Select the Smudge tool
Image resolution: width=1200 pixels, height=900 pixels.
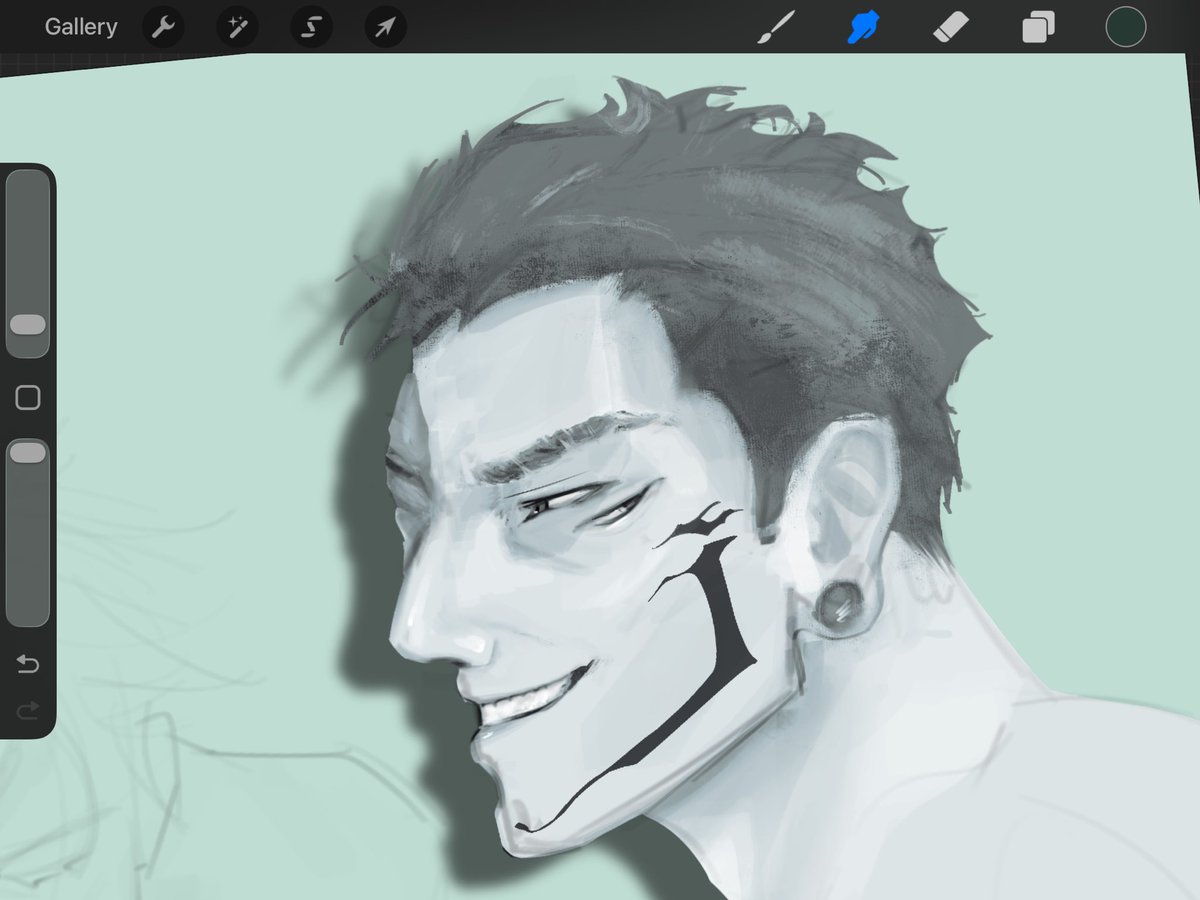tap(863, 27)
